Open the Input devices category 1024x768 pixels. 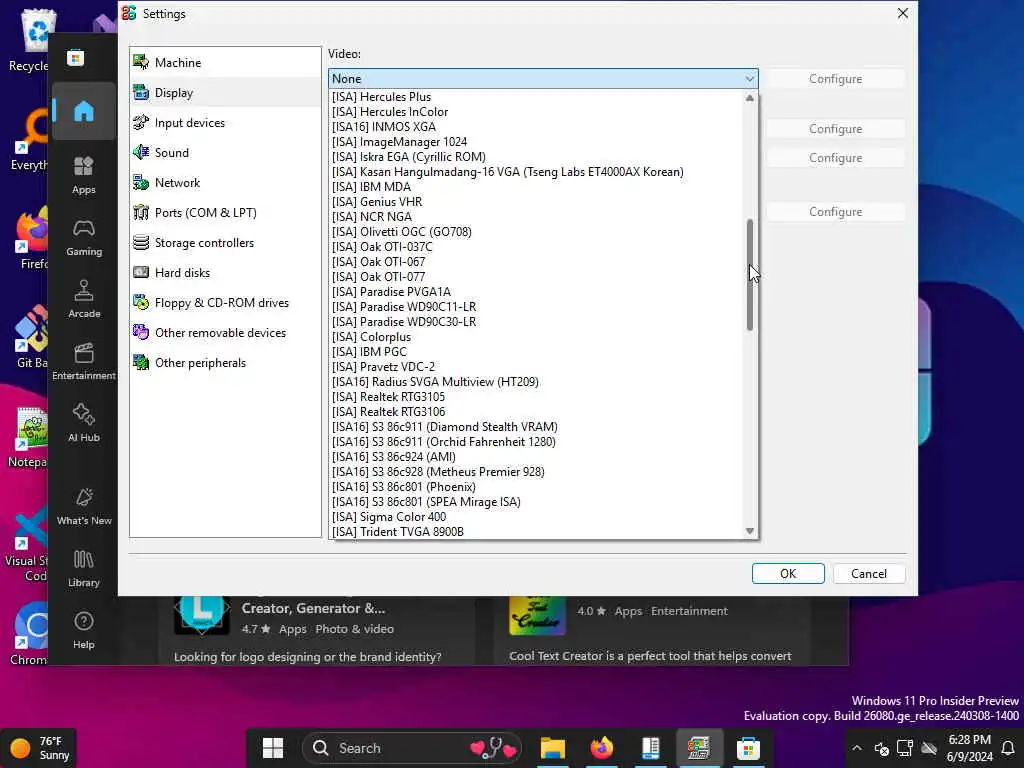pos(225,123)
